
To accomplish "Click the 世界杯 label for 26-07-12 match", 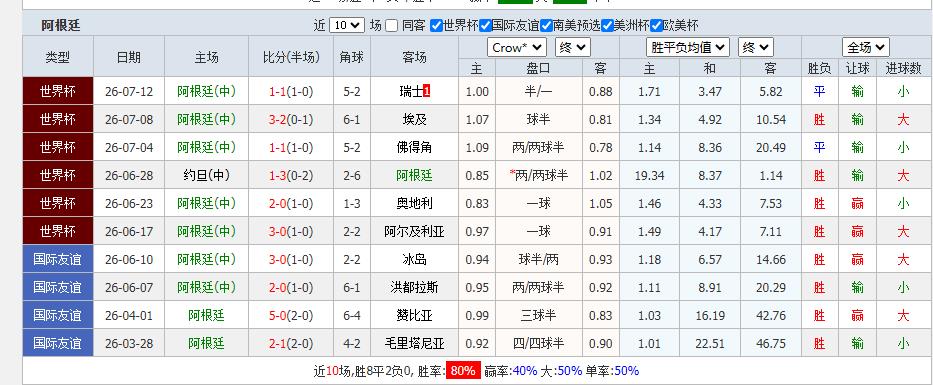I will click(x=58, y=92).
